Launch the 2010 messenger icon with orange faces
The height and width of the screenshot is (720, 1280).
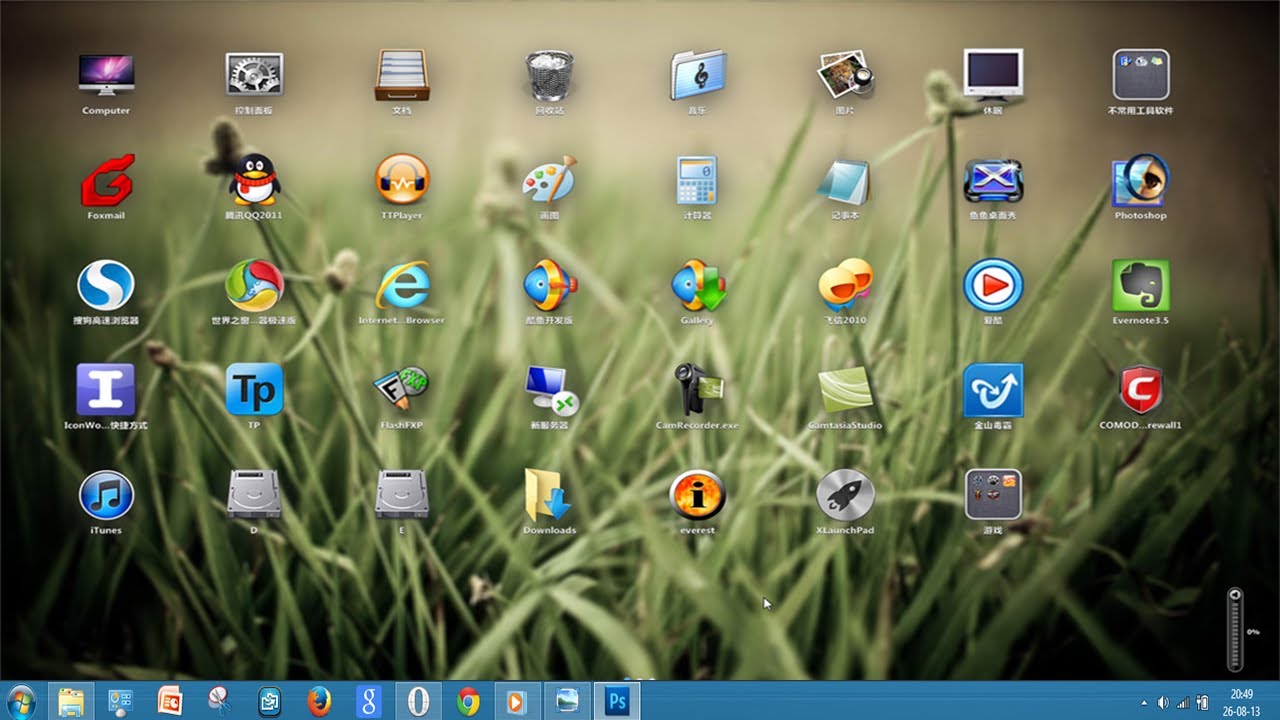tap(845, 286)
